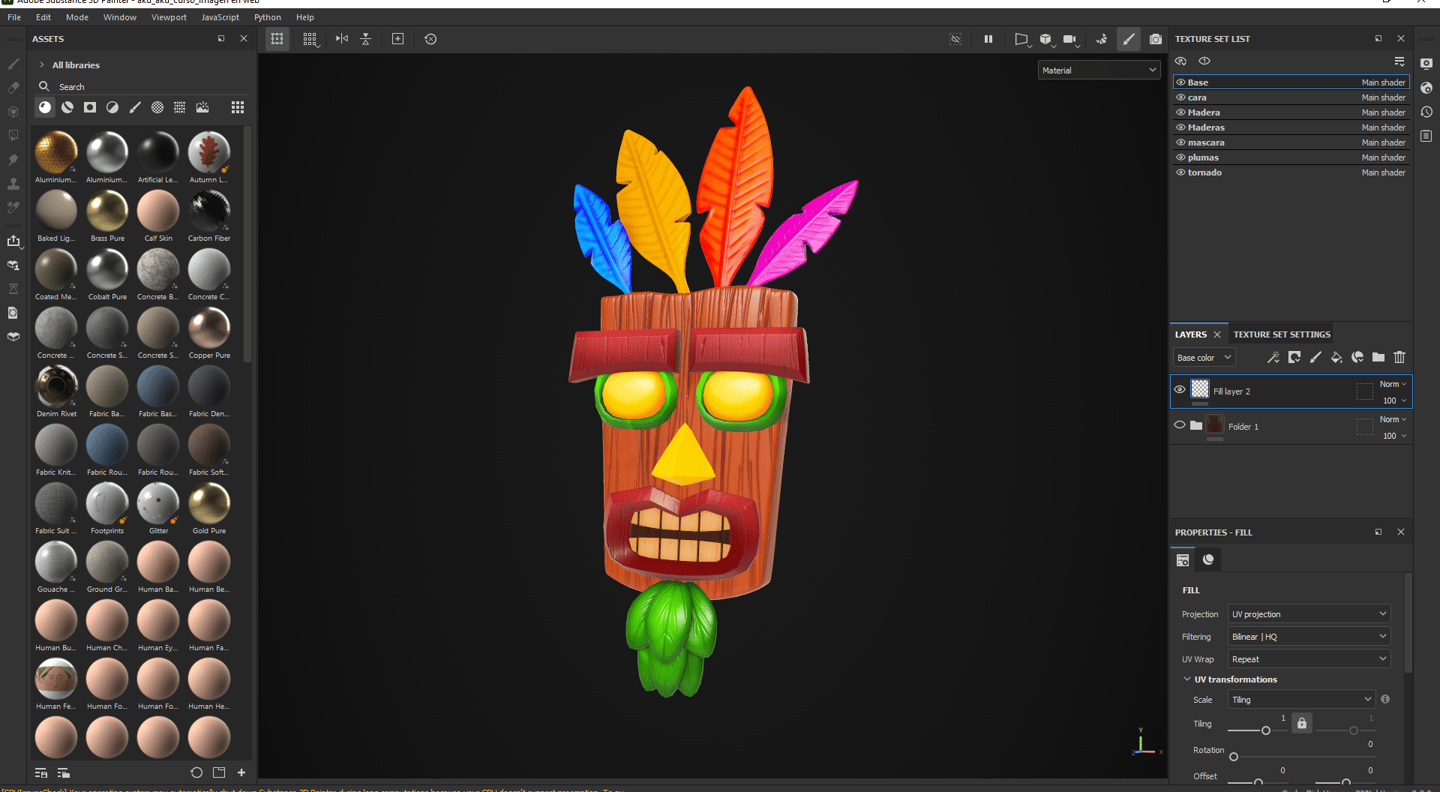
Task: Filter assets by textures category
Action: (180, 107)
